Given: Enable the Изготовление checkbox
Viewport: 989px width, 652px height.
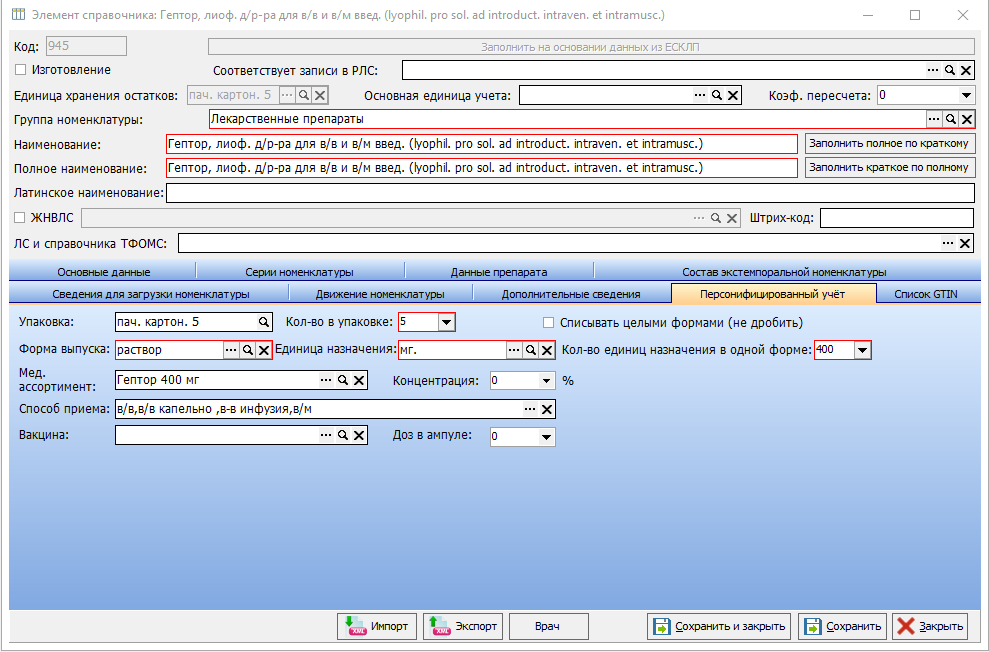Looking at the screenshot, I should [20, 70].
